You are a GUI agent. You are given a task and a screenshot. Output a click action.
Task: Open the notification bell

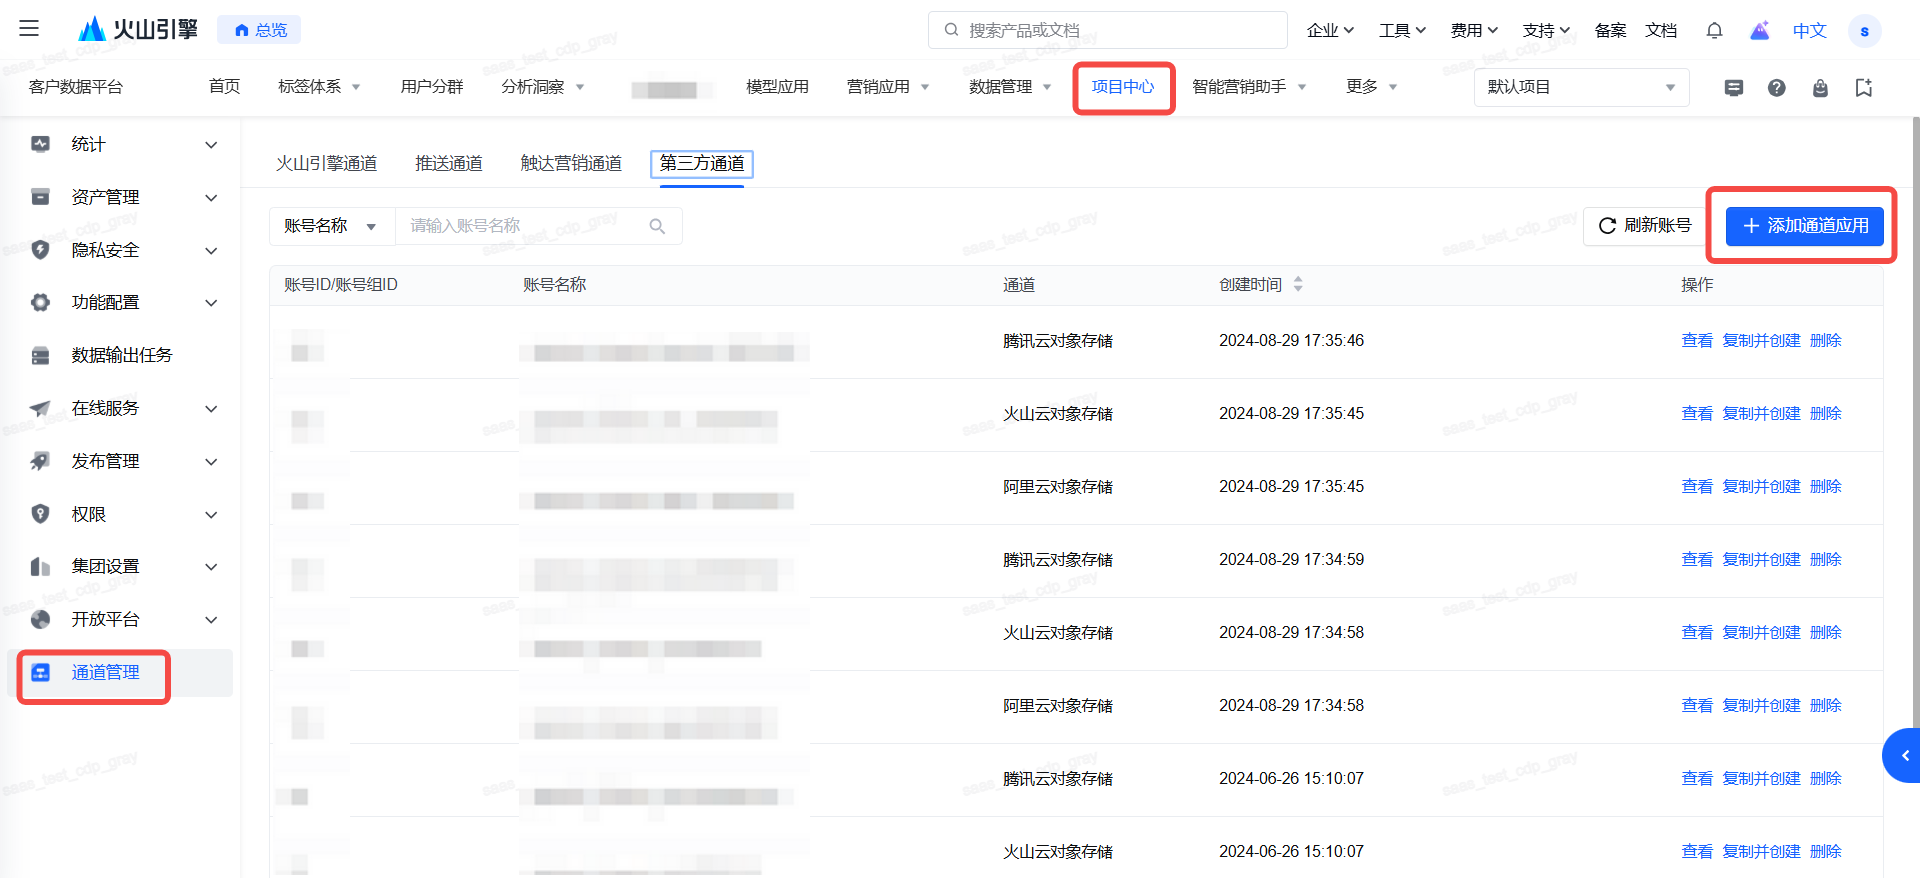pyautogui.click(x=1714, y=30)
